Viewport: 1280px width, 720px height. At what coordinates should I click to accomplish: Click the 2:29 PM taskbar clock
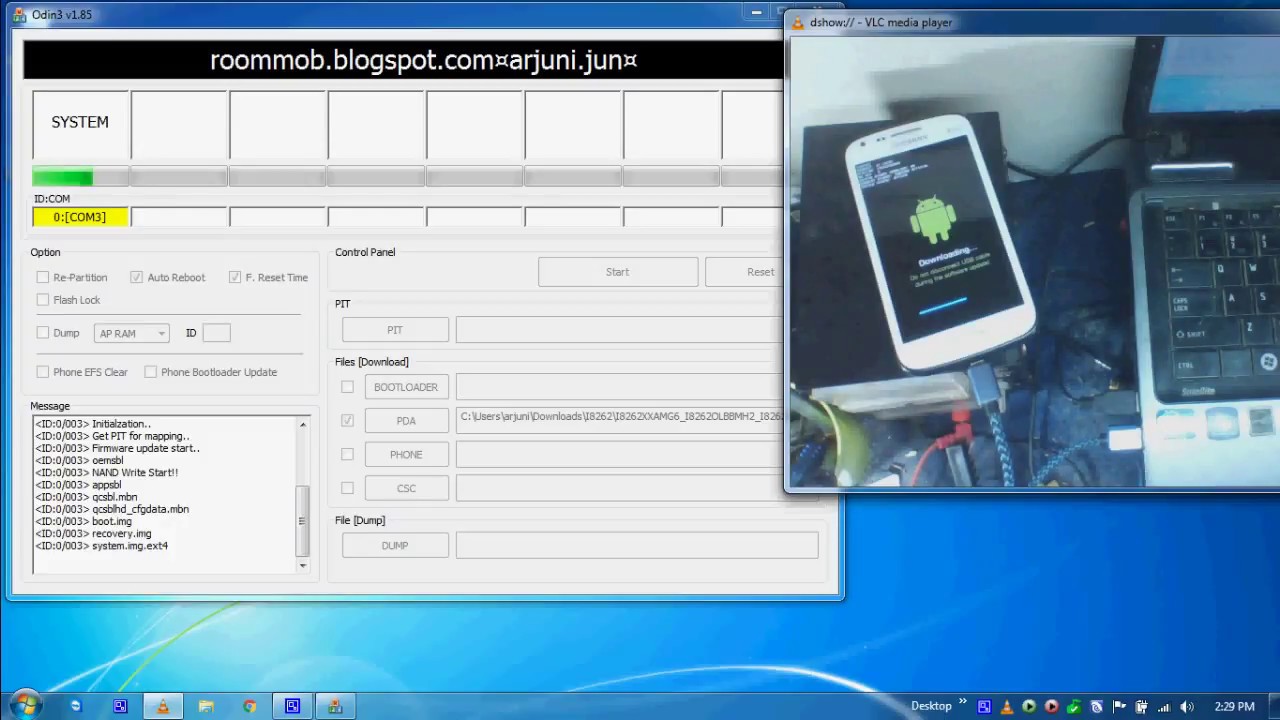coord(1234,706)
